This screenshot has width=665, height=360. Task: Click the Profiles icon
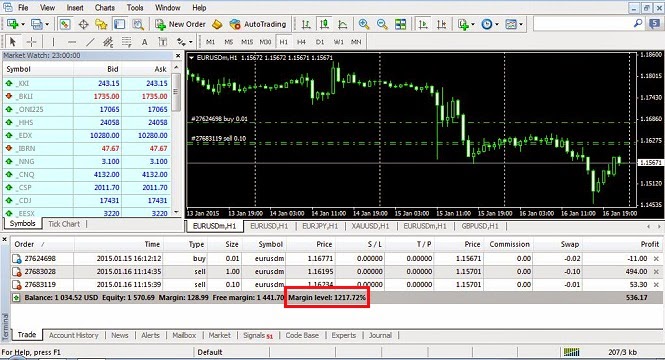(x=37, y=25)
